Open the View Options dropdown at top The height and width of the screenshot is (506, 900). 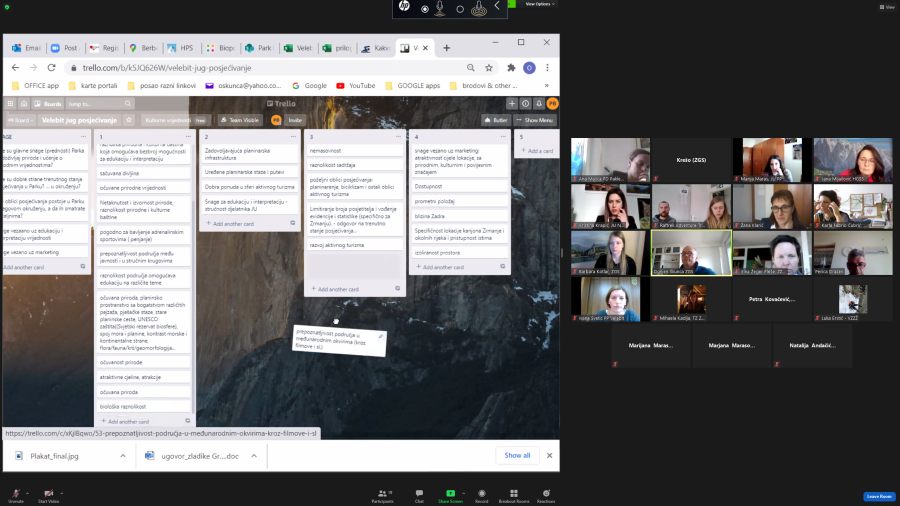[x=540, y=4]
